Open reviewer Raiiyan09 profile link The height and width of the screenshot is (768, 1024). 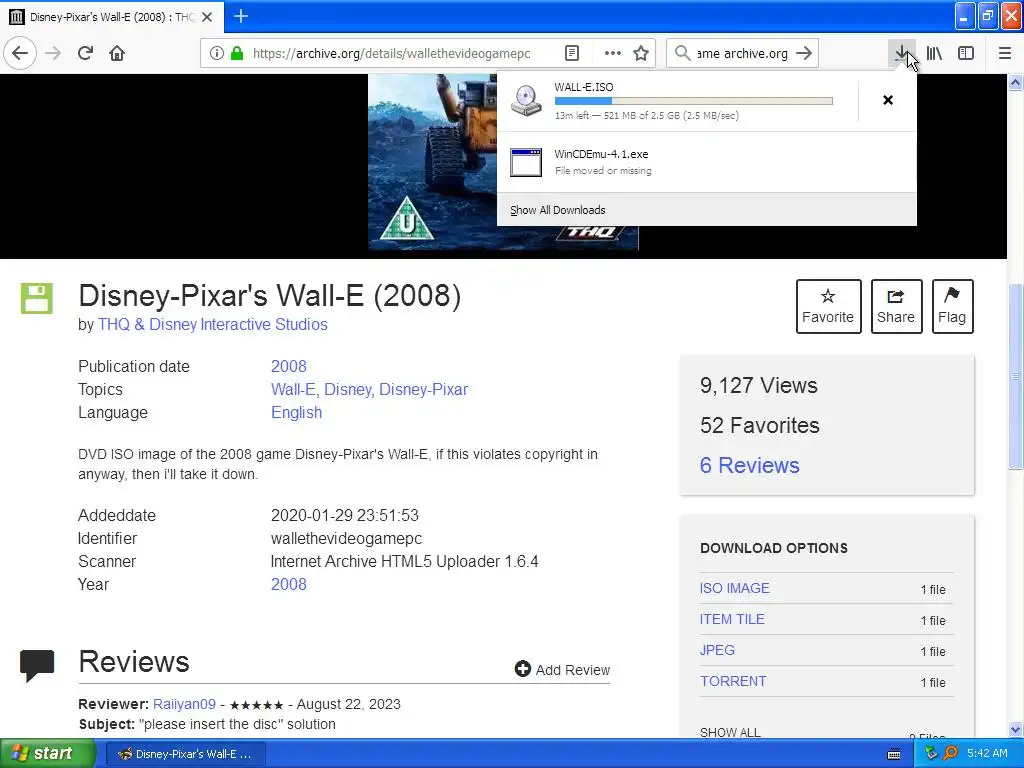pos(184,705)
